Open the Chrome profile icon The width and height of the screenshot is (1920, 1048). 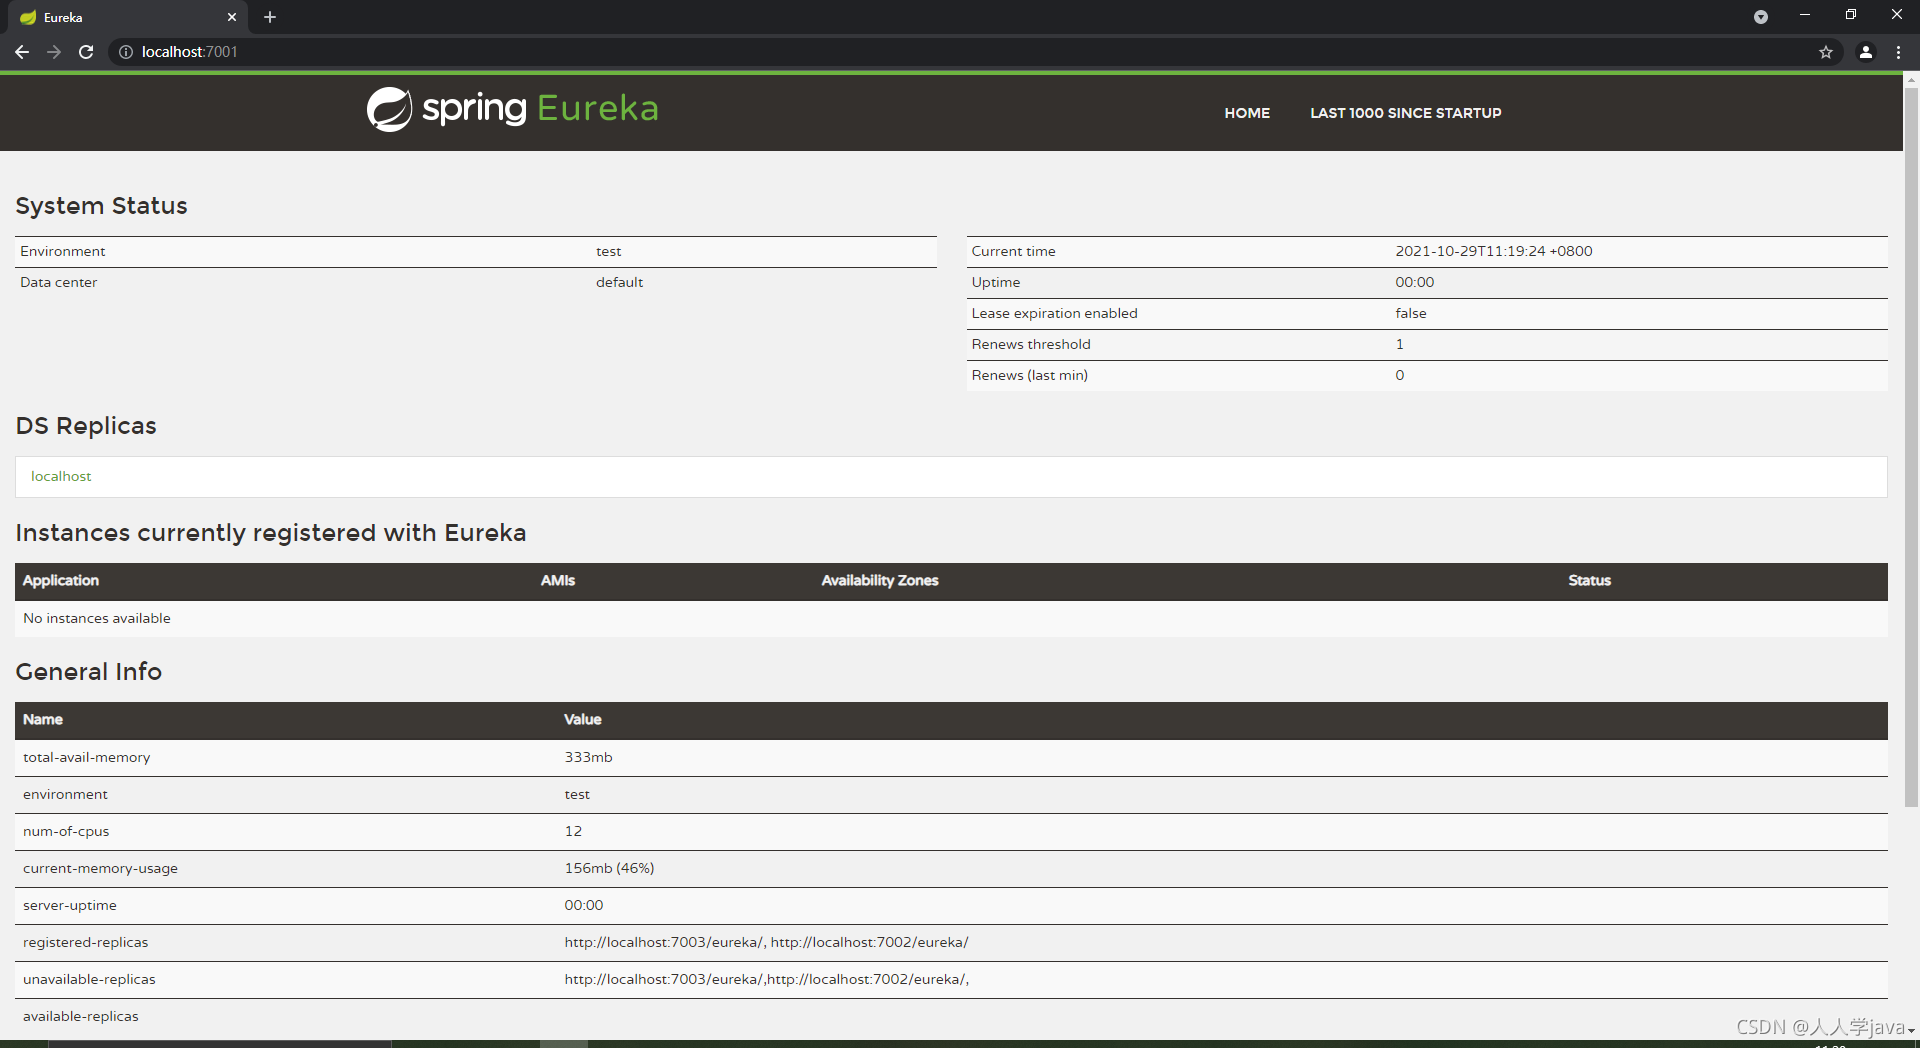[x=1866, y=52]
